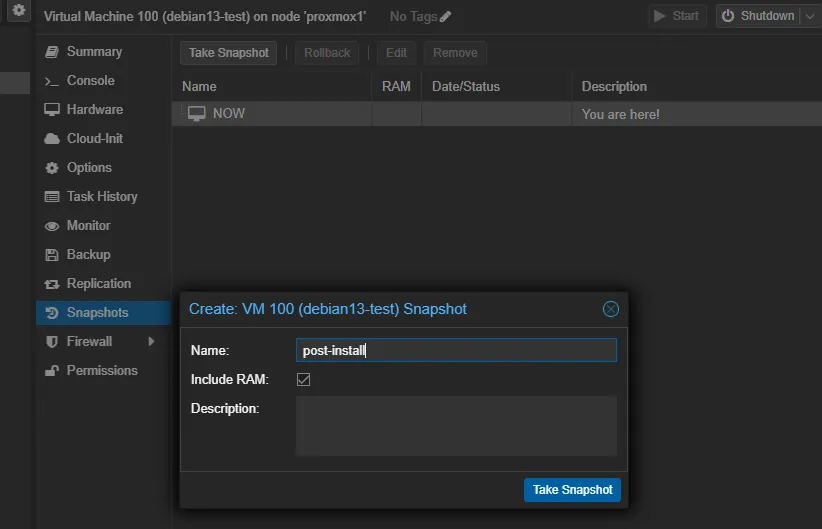822x529 pixels.
Task: Click the Shutdown button
Action: click(x=759, y=16)
